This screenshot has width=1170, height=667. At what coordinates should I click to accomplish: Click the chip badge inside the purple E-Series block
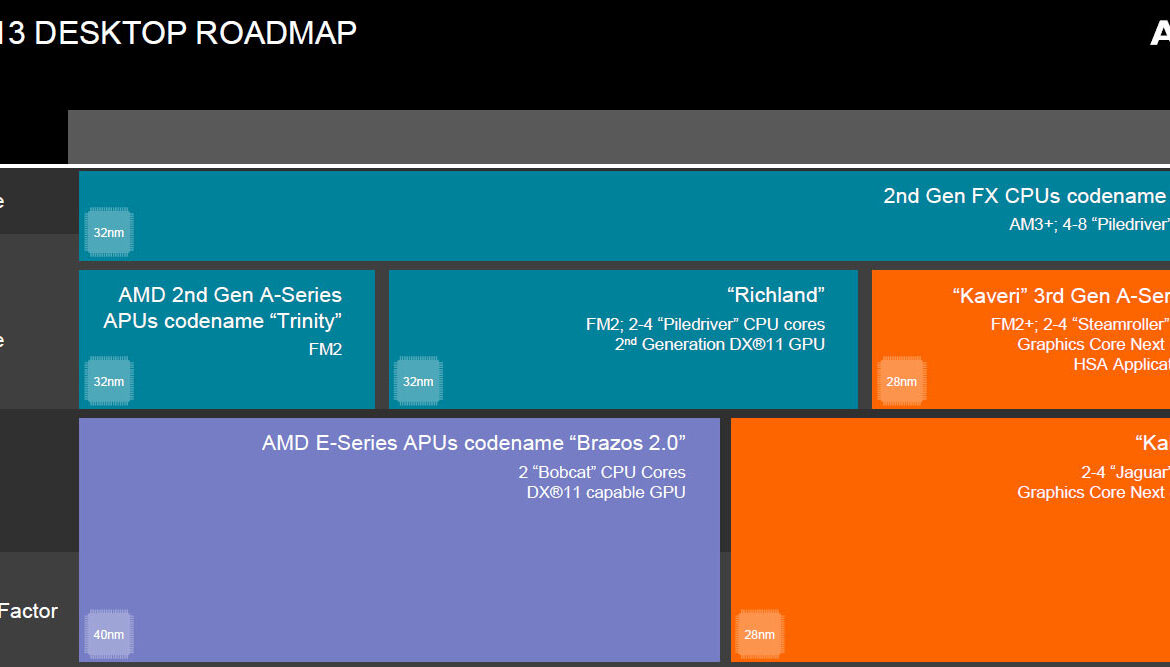[x=109, y=634]
